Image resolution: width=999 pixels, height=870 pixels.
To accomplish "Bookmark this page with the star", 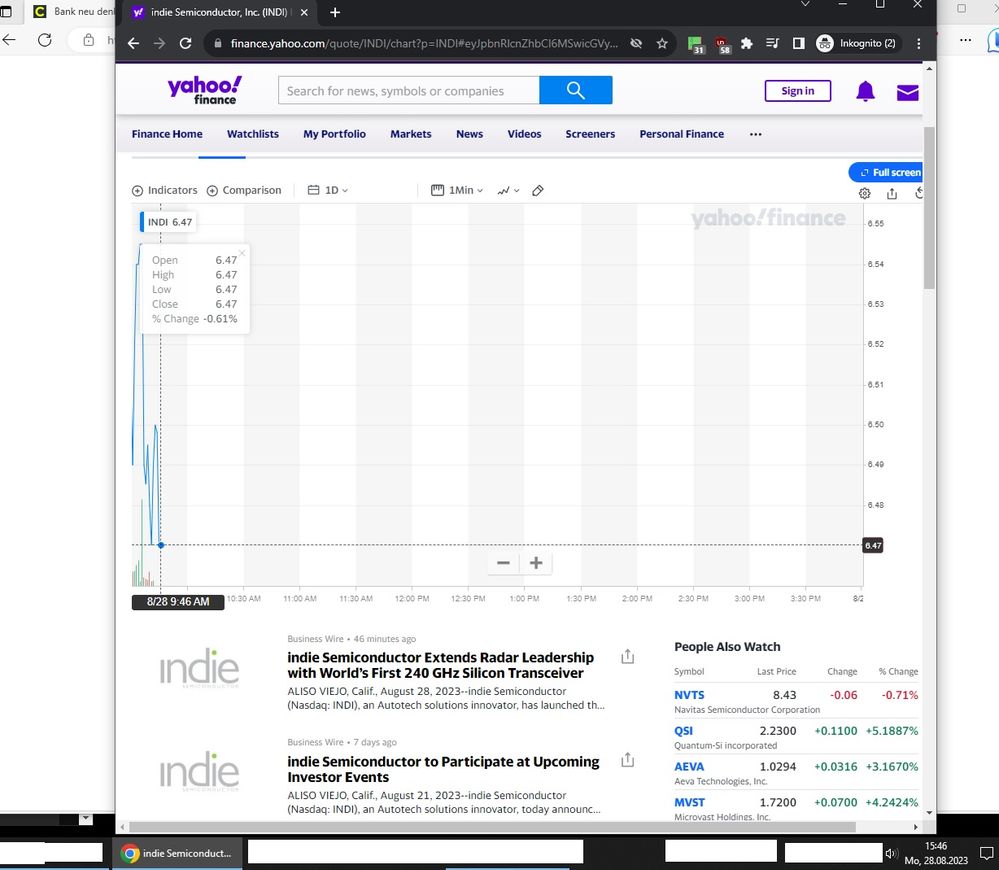I will tap(662, 43).
